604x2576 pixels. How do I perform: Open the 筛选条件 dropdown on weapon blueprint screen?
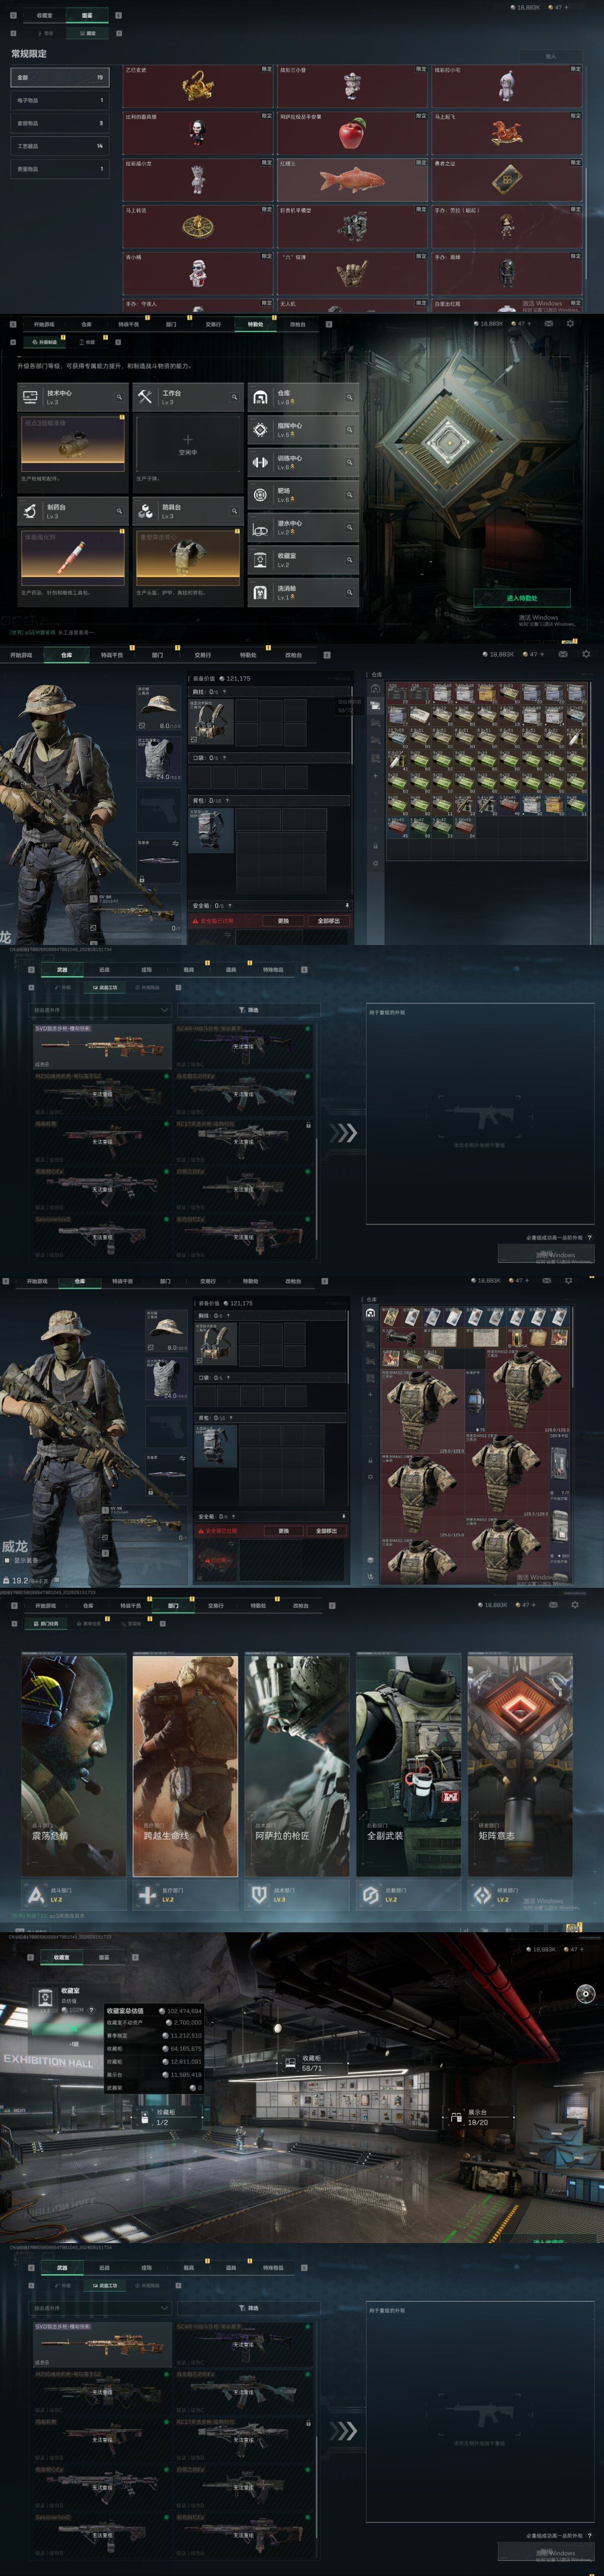(x=101, y=1010)
